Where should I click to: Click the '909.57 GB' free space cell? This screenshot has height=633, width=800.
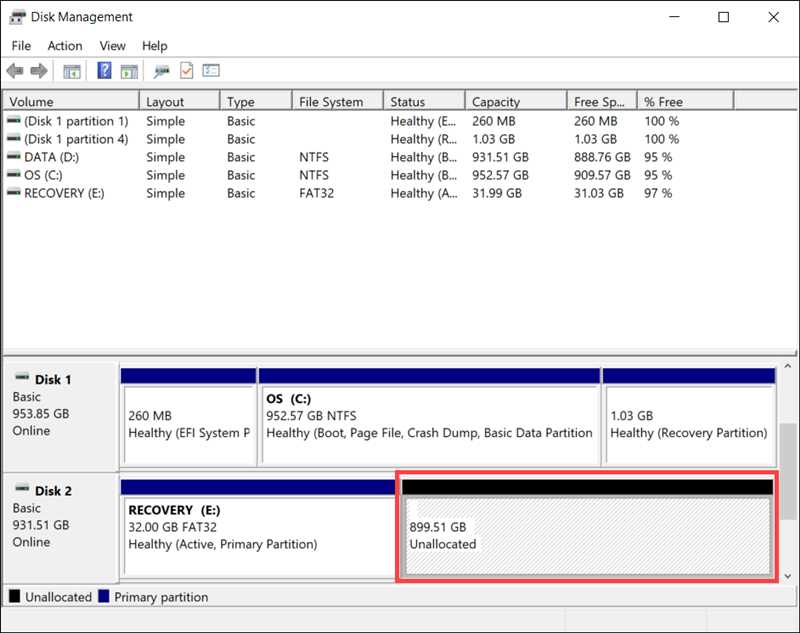pyautogui.click(x=602, y=175)
